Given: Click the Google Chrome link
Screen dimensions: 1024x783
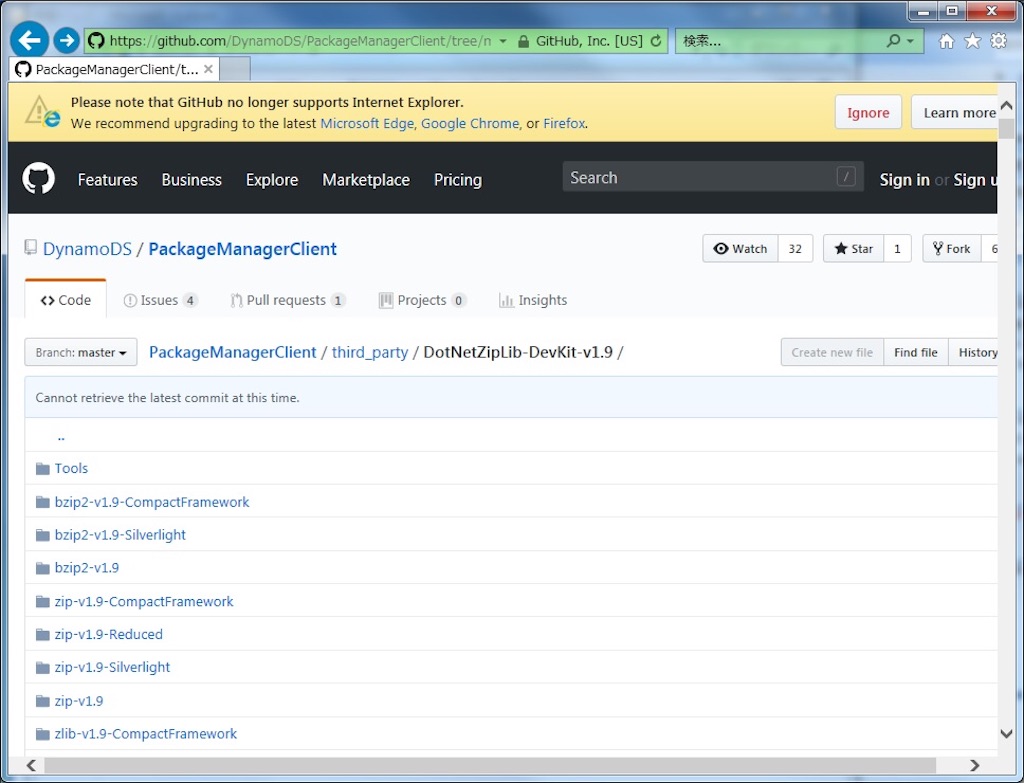Looking at the screenshot, I should point(470,123).
